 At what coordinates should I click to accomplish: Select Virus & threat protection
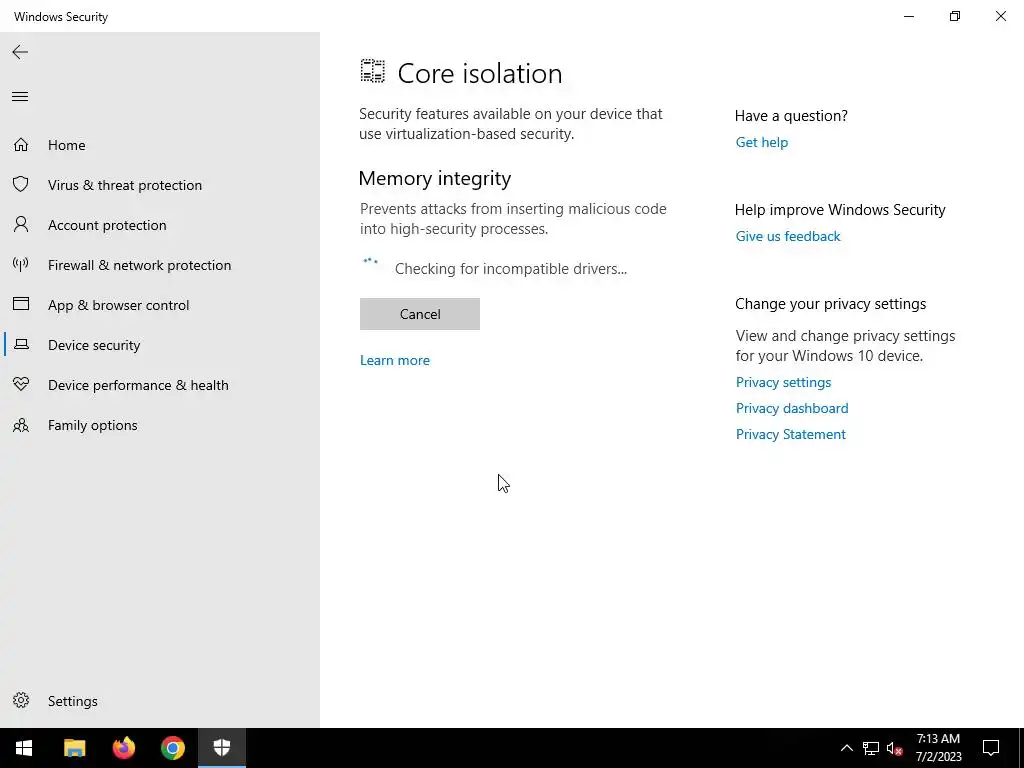click(x=125, y=185)
